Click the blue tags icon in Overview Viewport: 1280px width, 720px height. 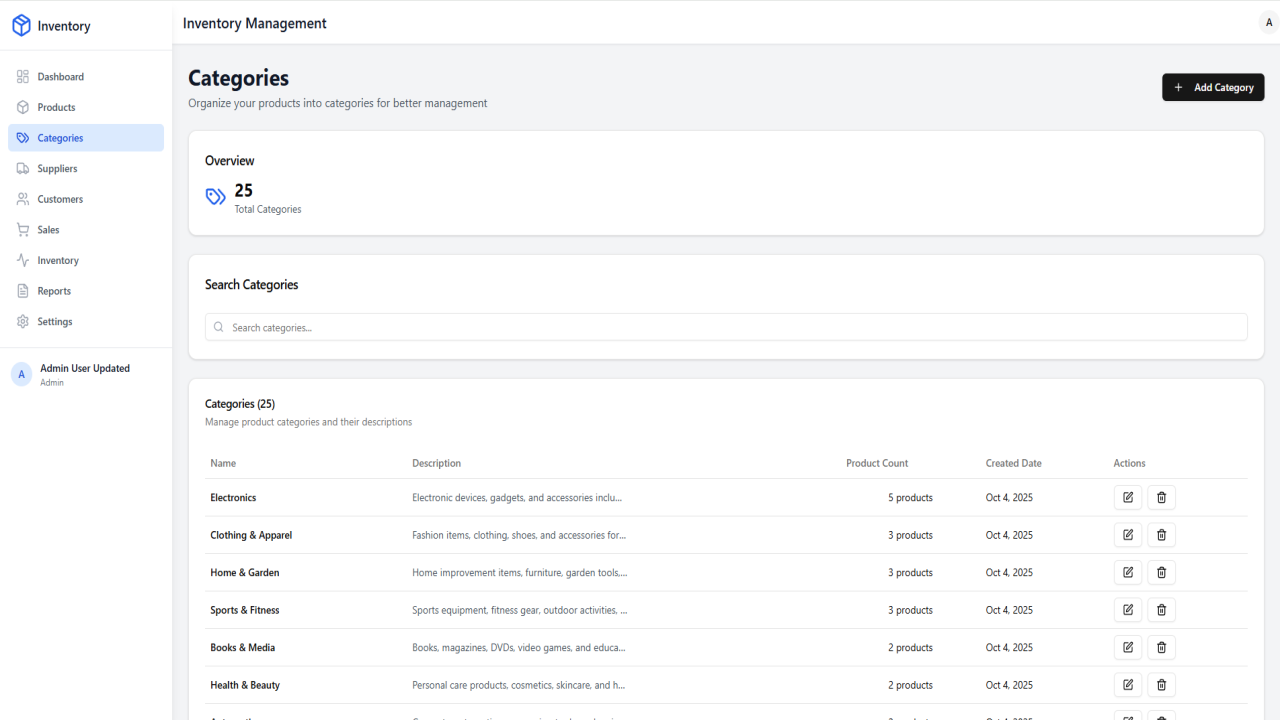click(216, 197)
